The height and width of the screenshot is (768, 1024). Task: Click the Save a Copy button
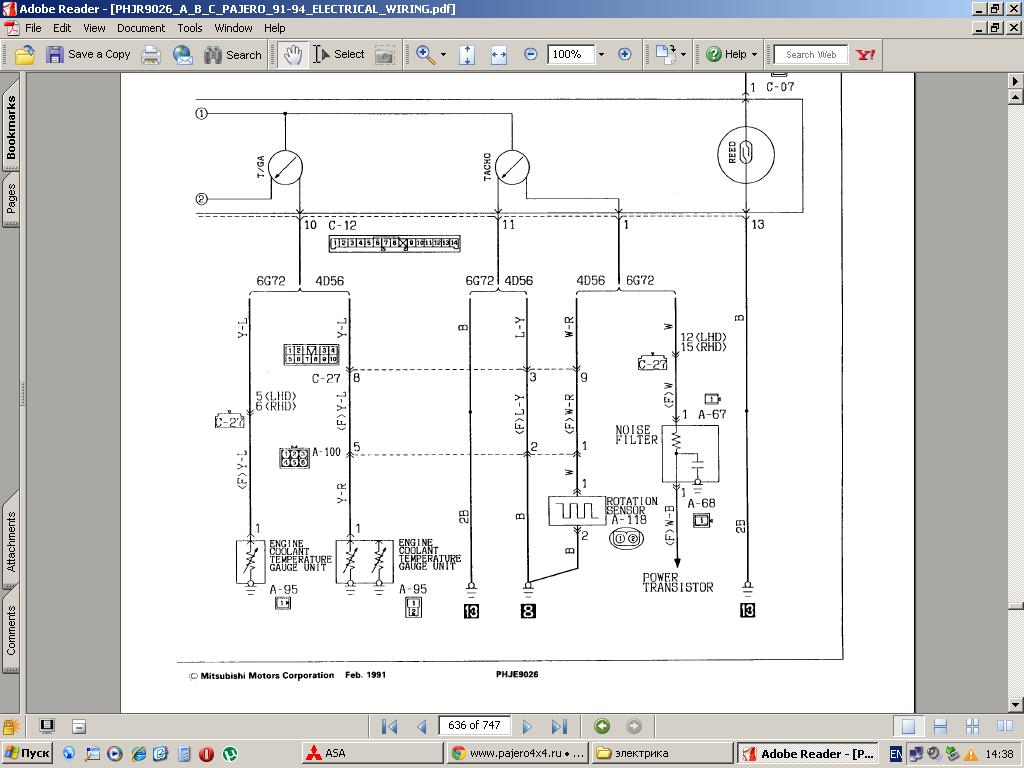(89, 55)
